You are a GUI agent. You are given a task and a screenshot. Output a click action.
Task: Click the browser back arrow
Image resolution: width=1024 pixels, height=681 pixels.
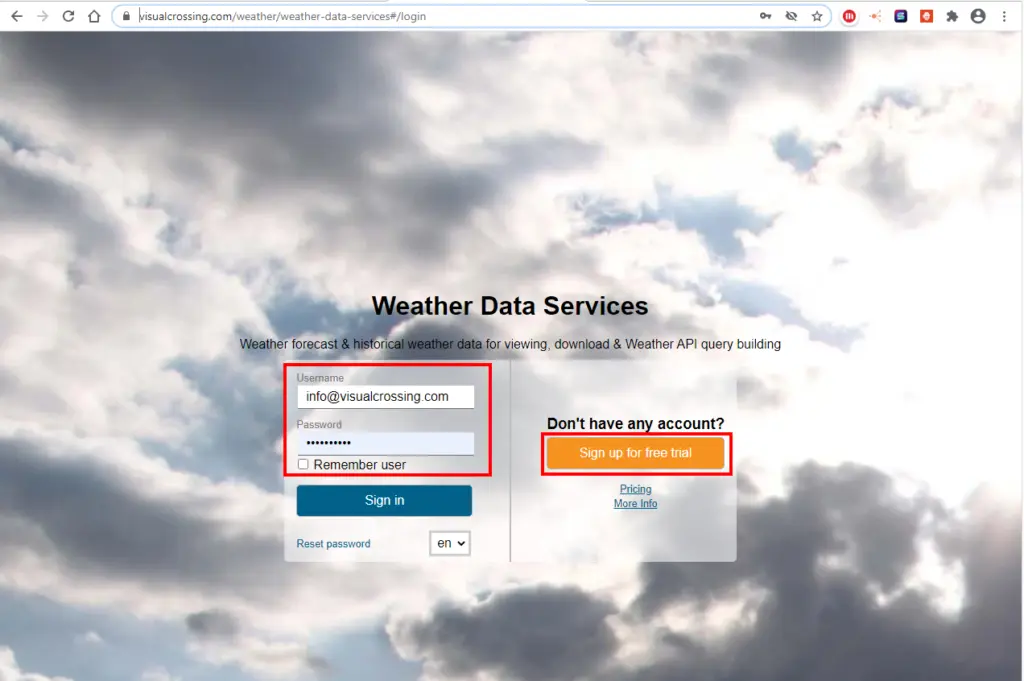point(16,16)
